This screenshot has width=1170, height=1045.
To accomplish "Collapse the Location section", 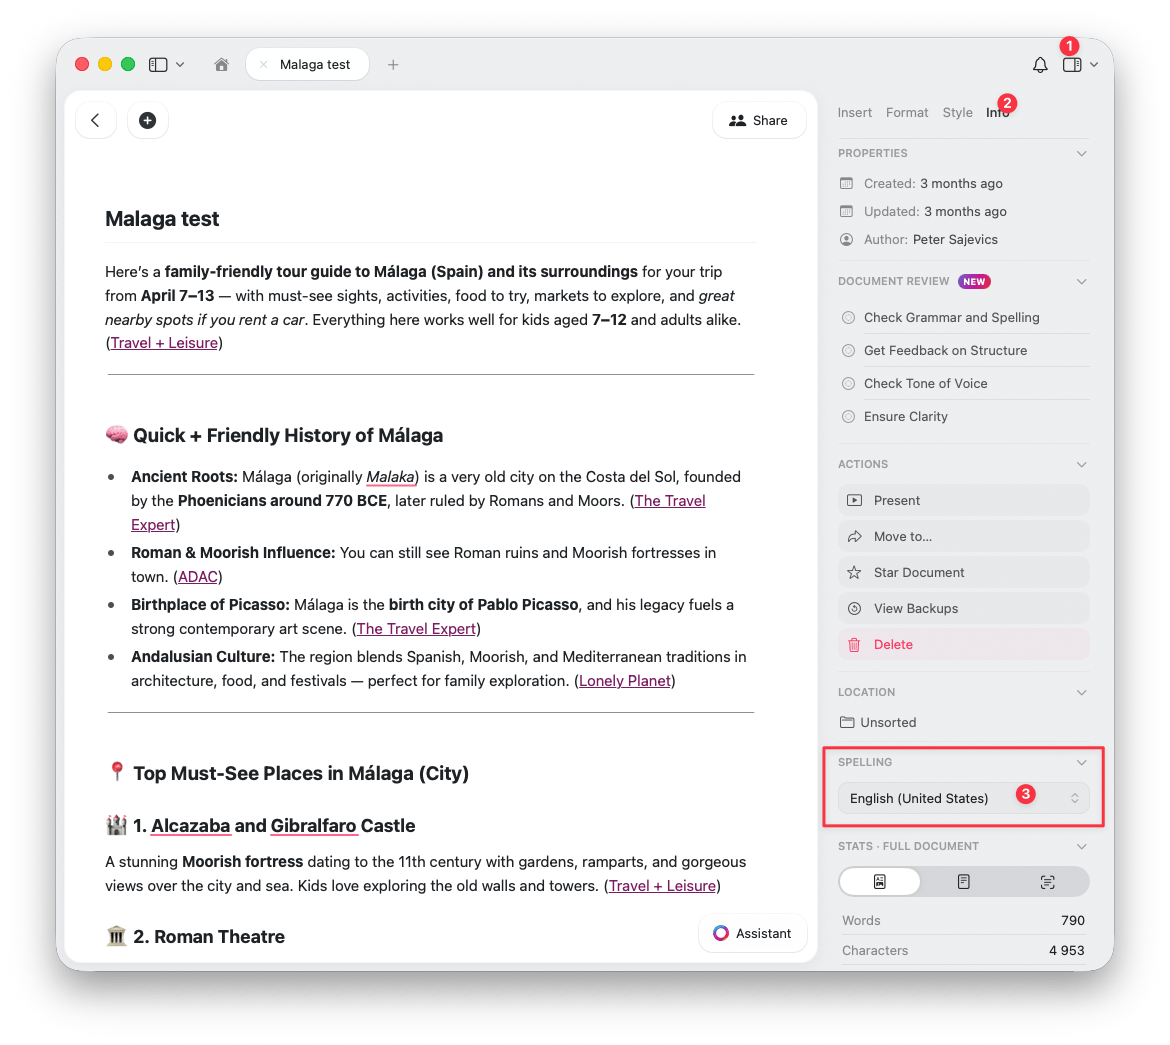I will [x=1081, y=693].
